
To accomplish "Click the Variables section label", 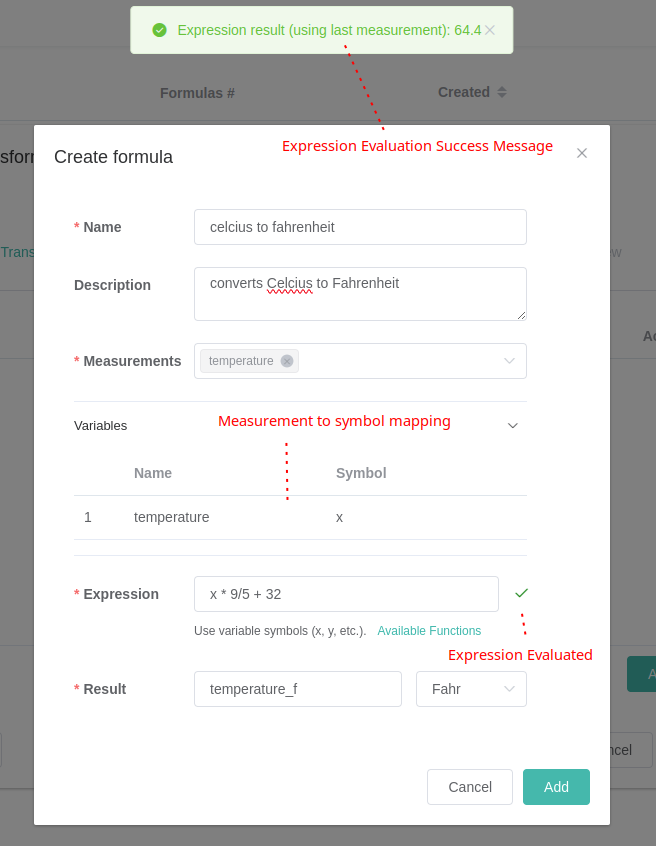I will (x=100, y=426).
